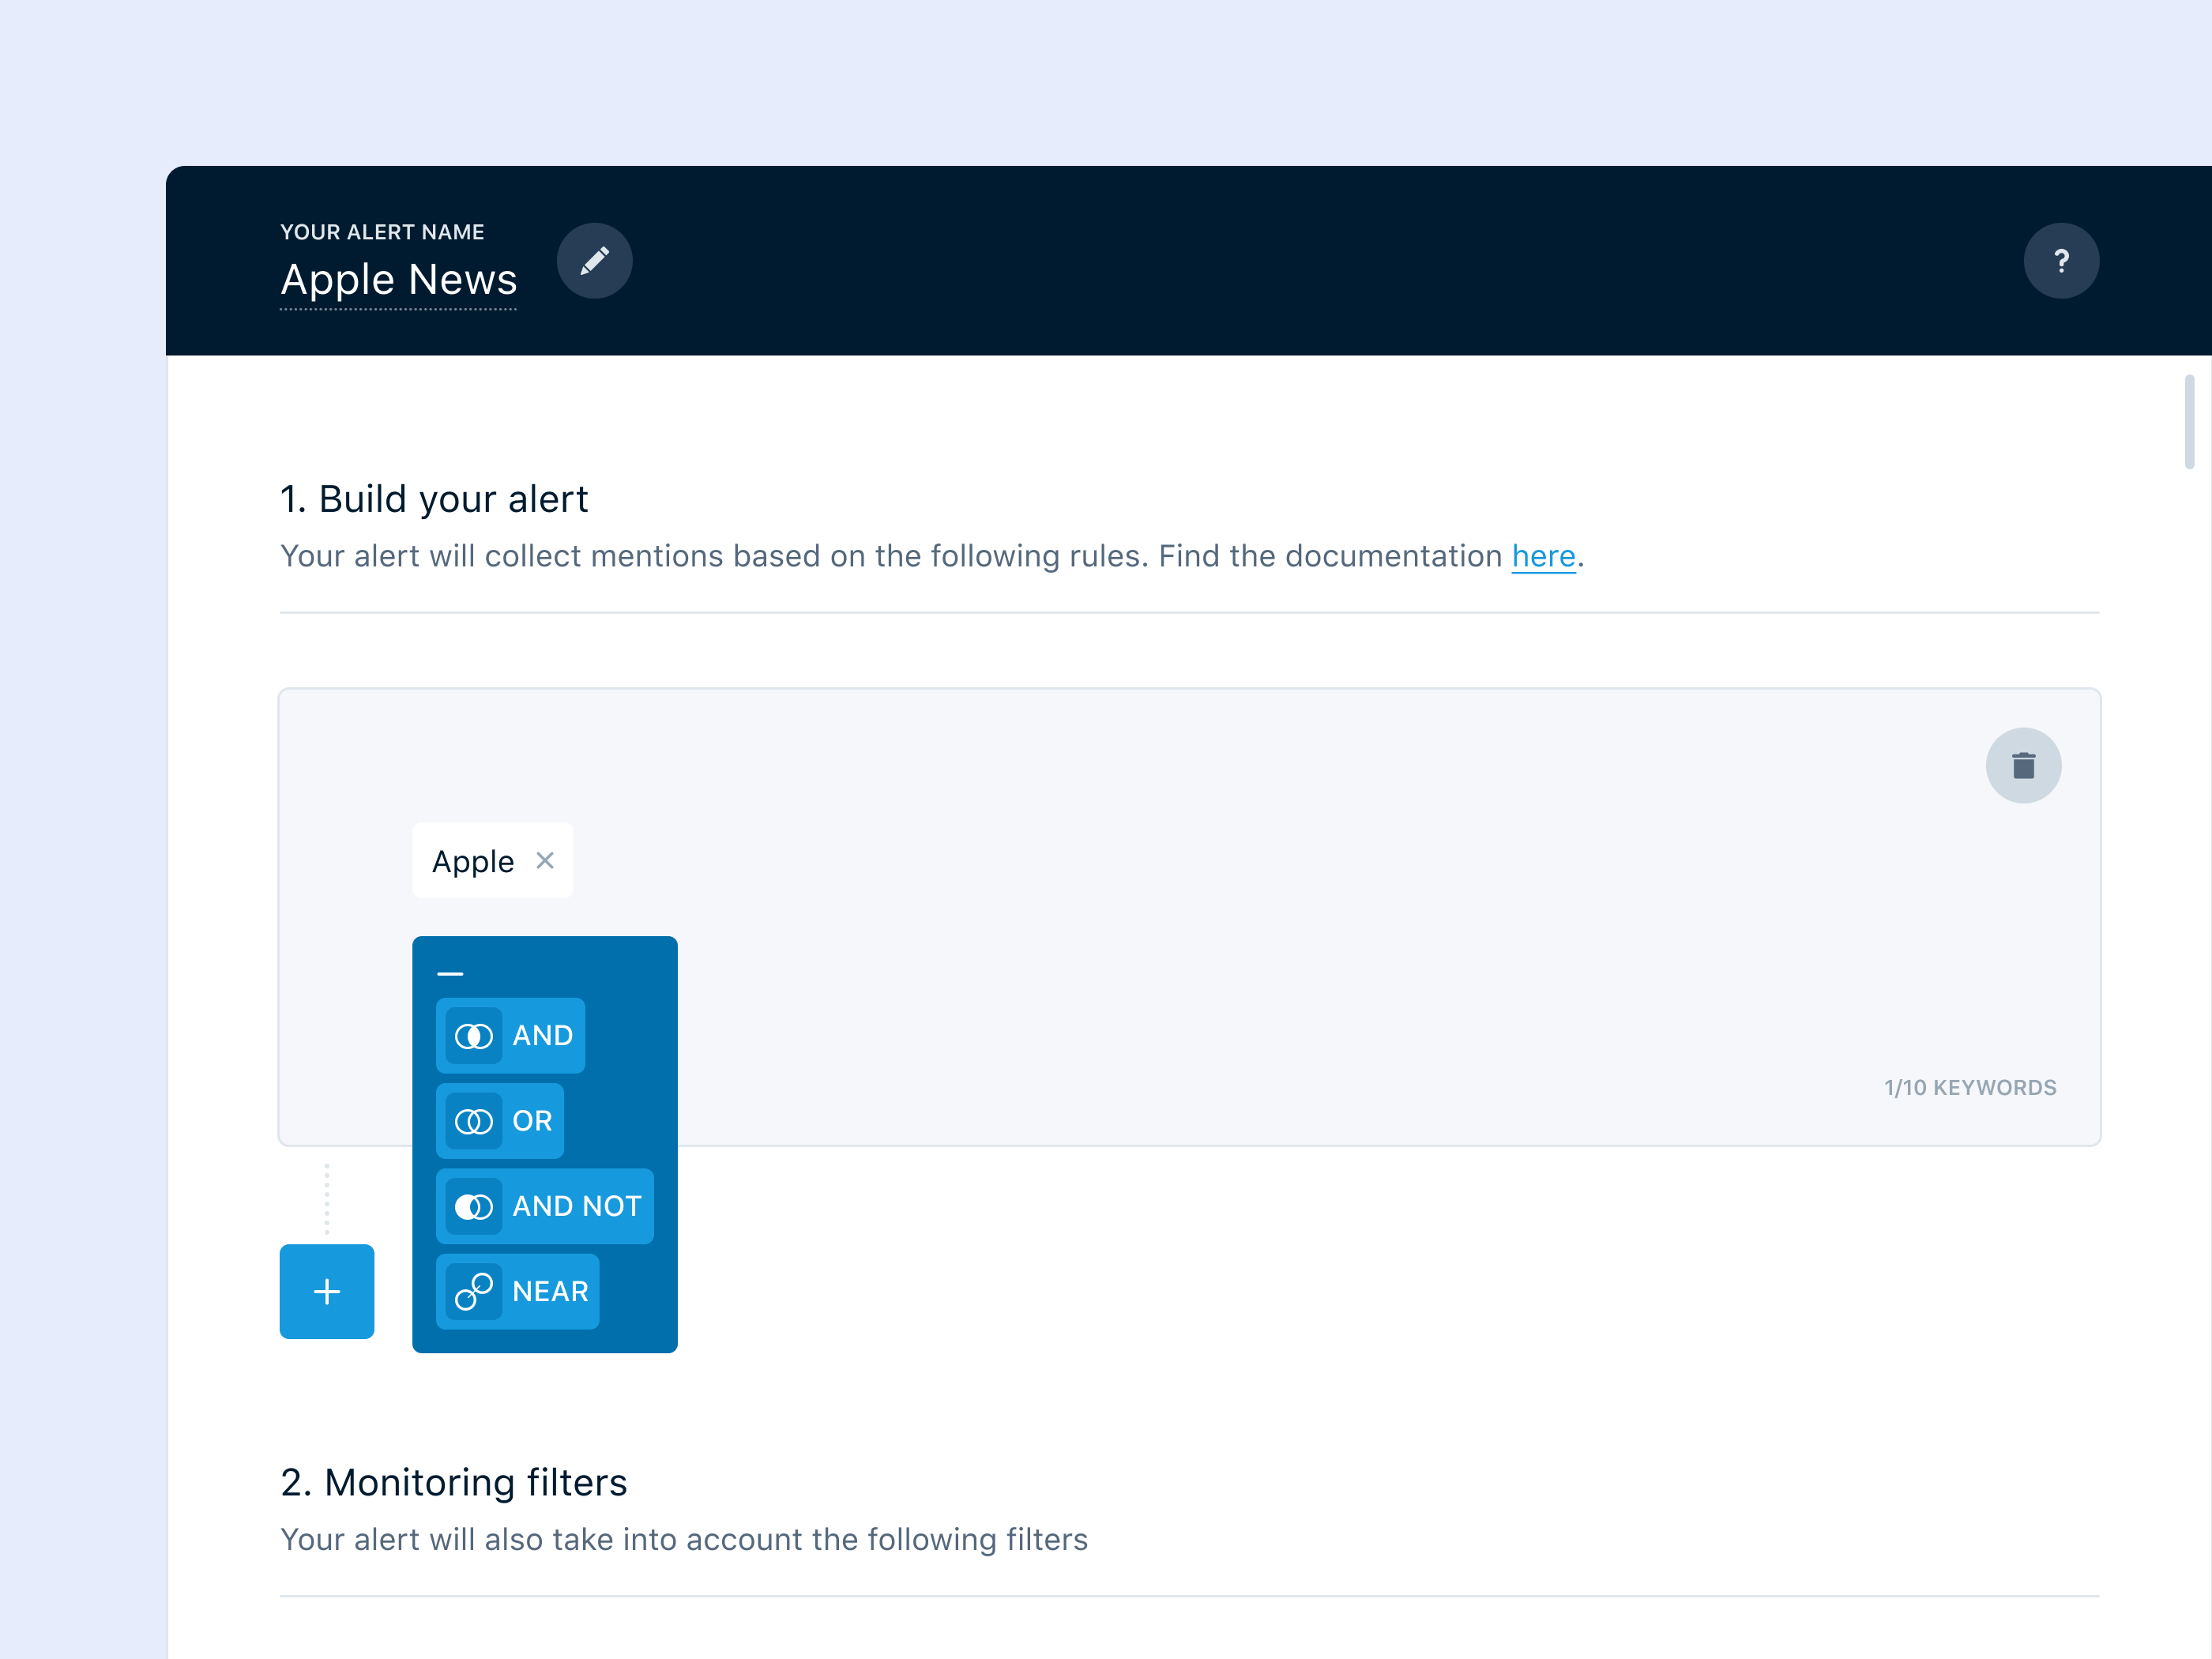Delete the keyword group using trash icon

2022,765
